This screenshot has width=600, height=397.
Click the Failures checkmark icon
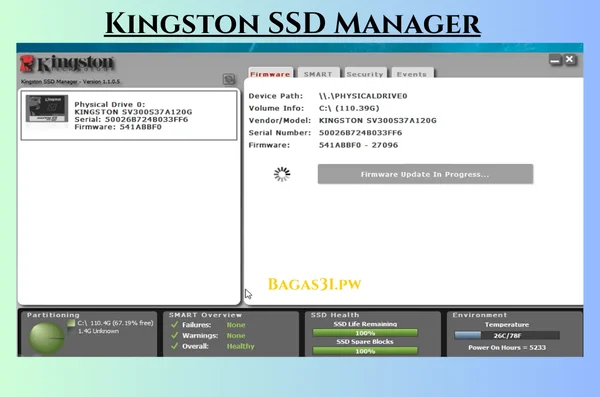click(x=174, y=325)
